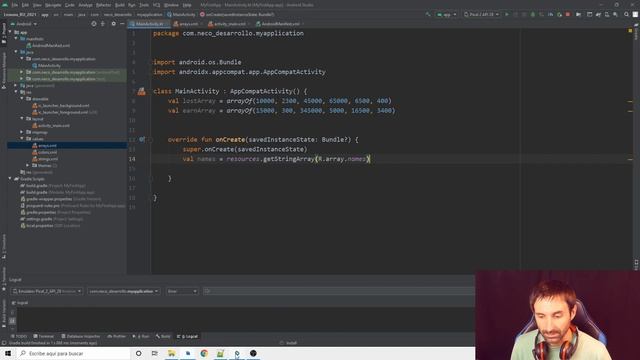
Task: Select arrays.xml in project tree
Action: click(x=47, y=145)
